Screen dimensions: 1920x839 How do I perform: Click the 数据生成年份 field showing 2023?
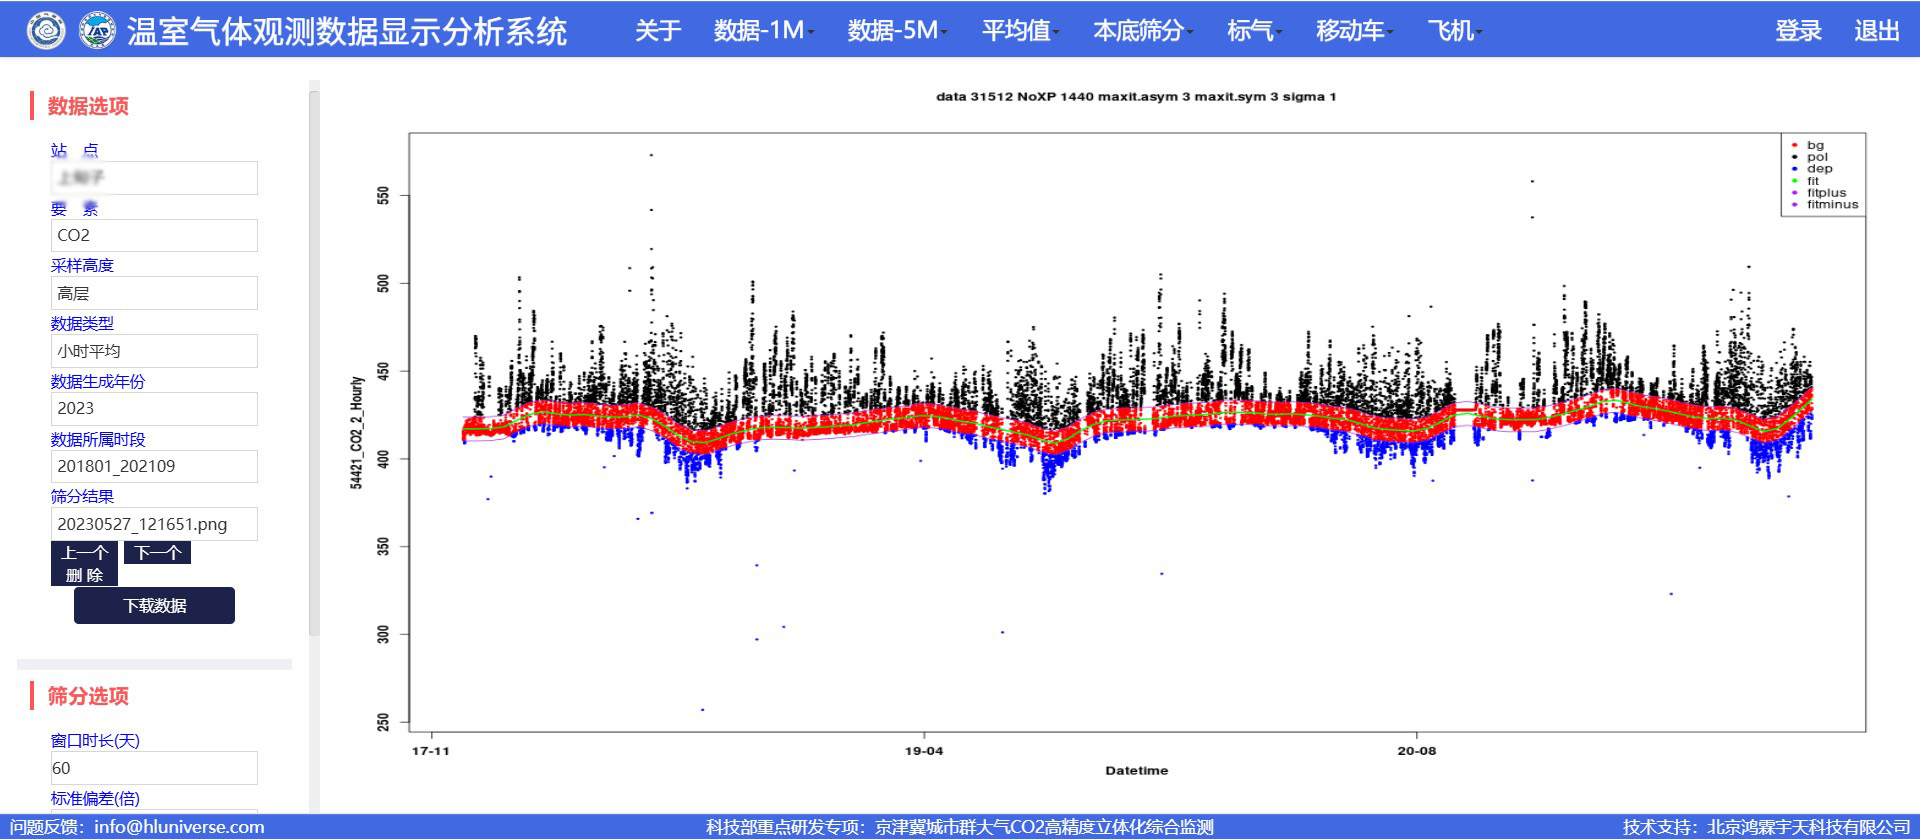[x=154, y=409]
